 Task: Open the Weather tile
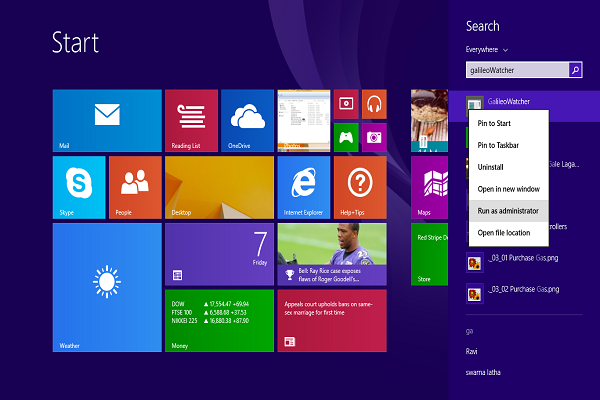(107, 287)
